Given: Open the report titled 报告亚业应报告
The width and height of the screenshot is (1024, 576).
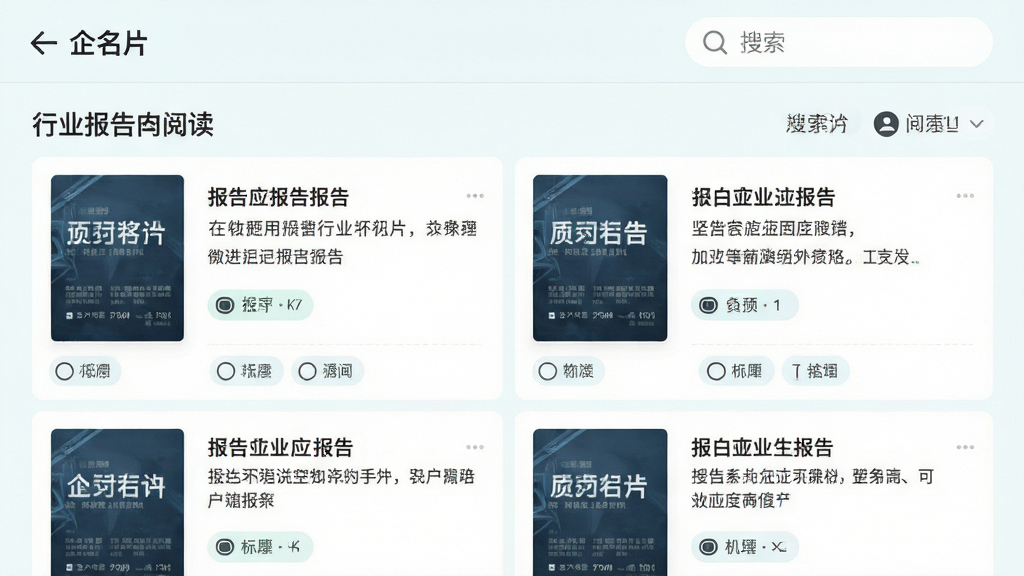Looking at the screenshot, I should pyautogui.click(x=281, y=448).
